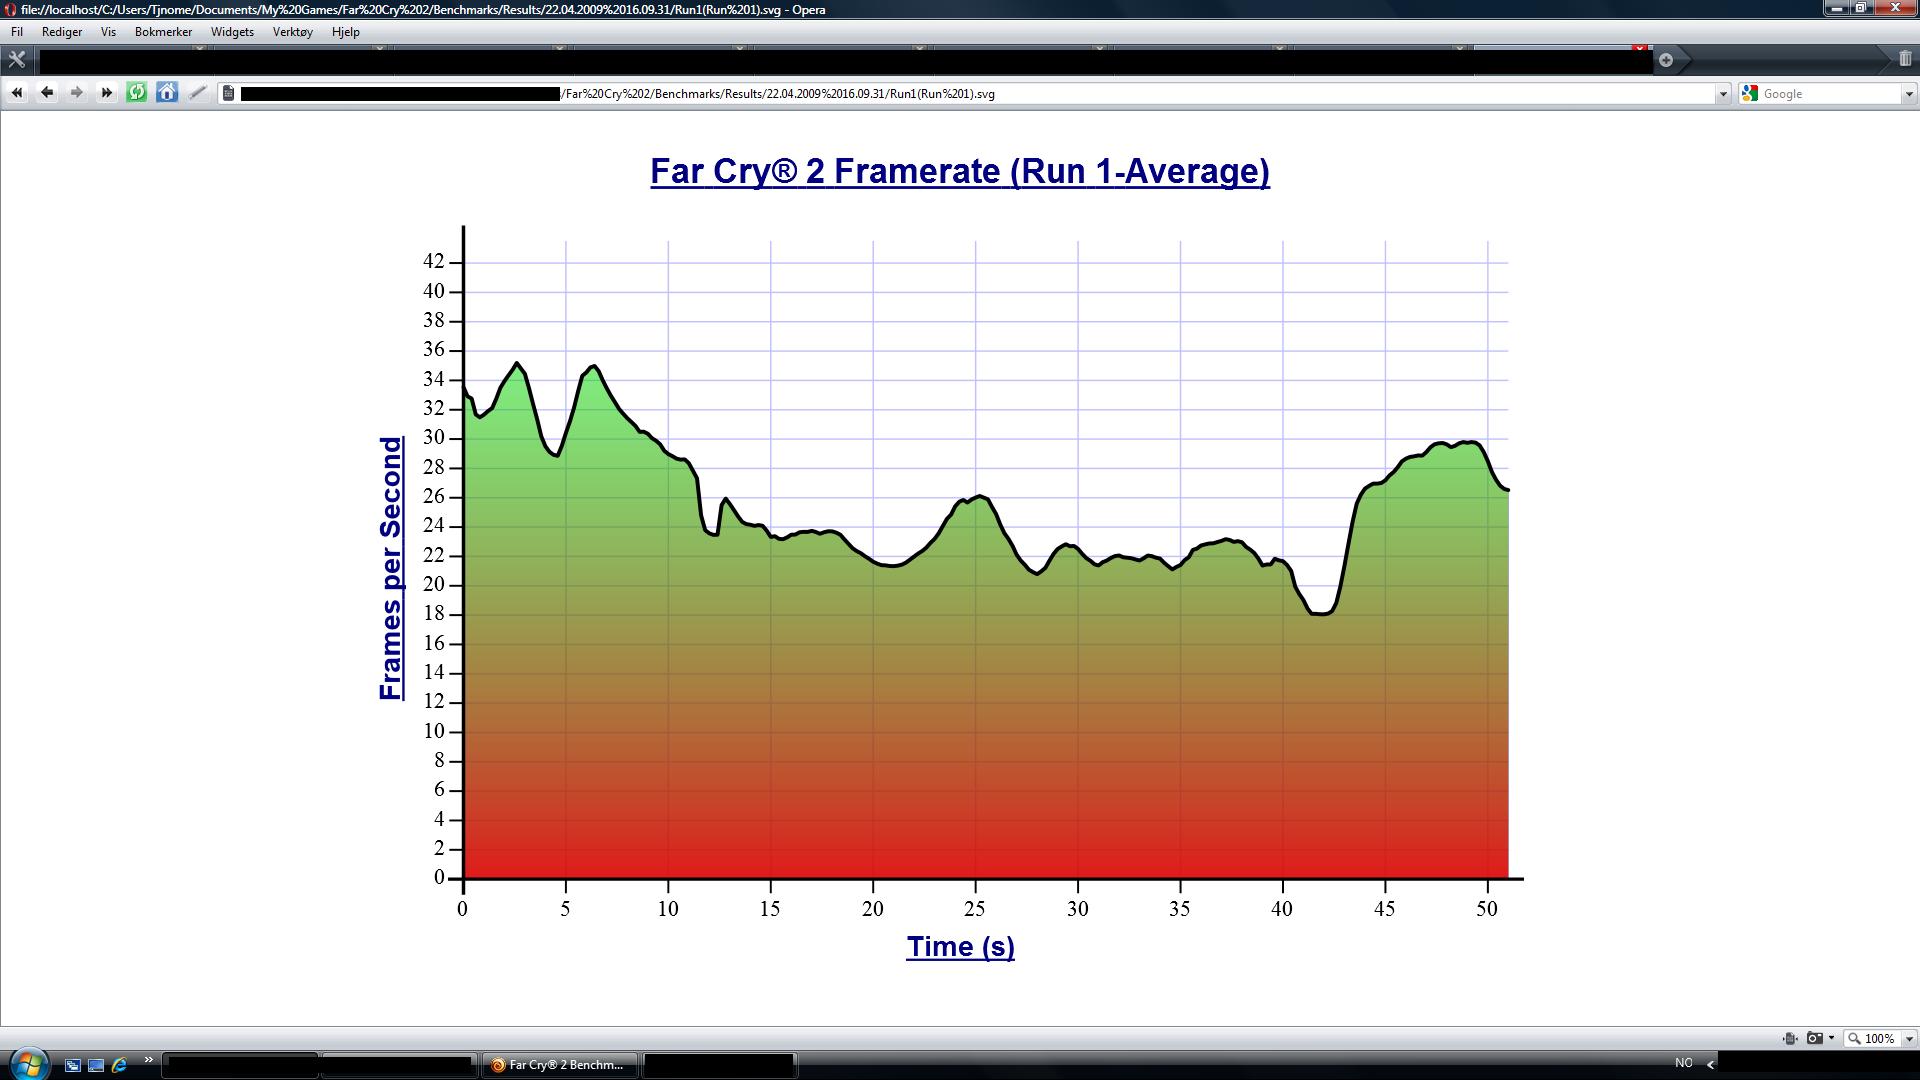Expand hidden system tray icons arrow
The width and height of the screenshot is (1920, 1080).
pos(1711,1064)
